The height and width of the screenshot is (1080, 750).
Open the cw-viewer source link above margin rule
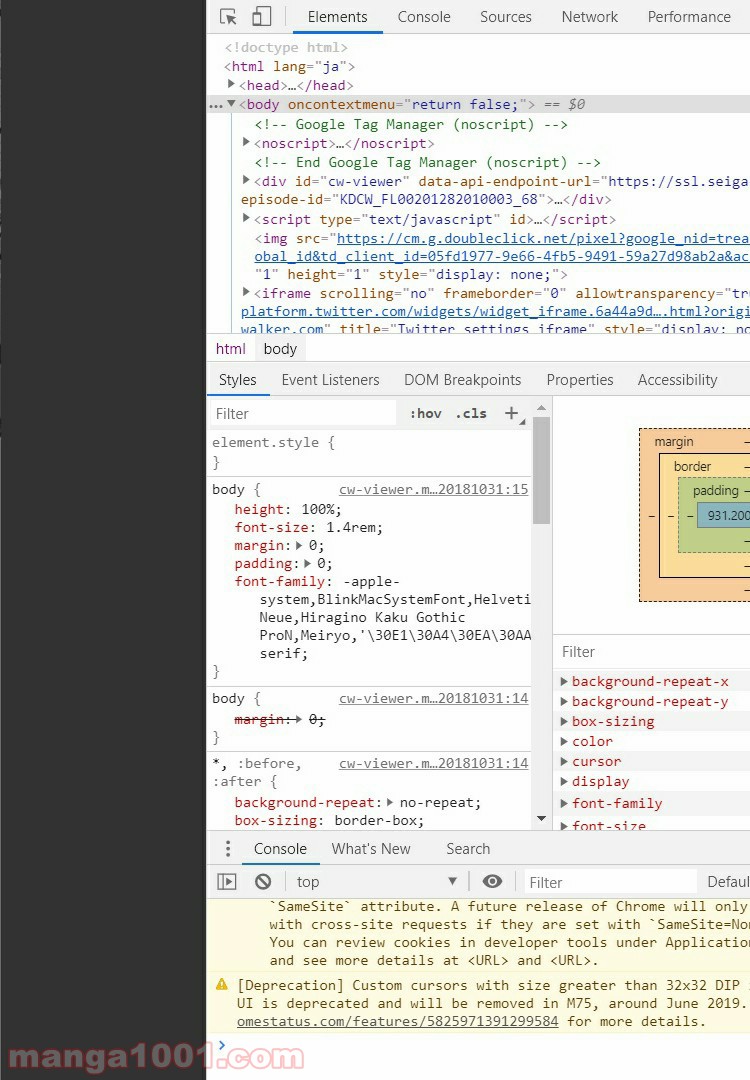point(434,698)
